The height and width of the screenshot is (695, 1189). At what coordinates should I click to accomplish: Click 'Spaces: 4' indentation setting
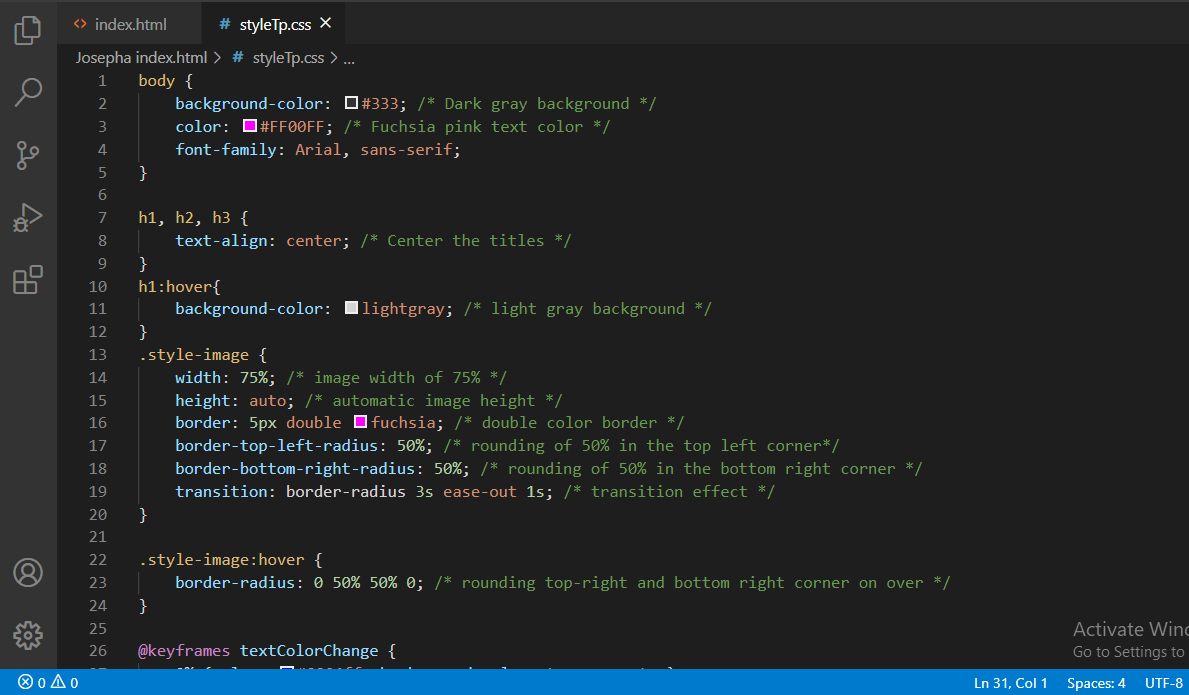point(1096,683)
